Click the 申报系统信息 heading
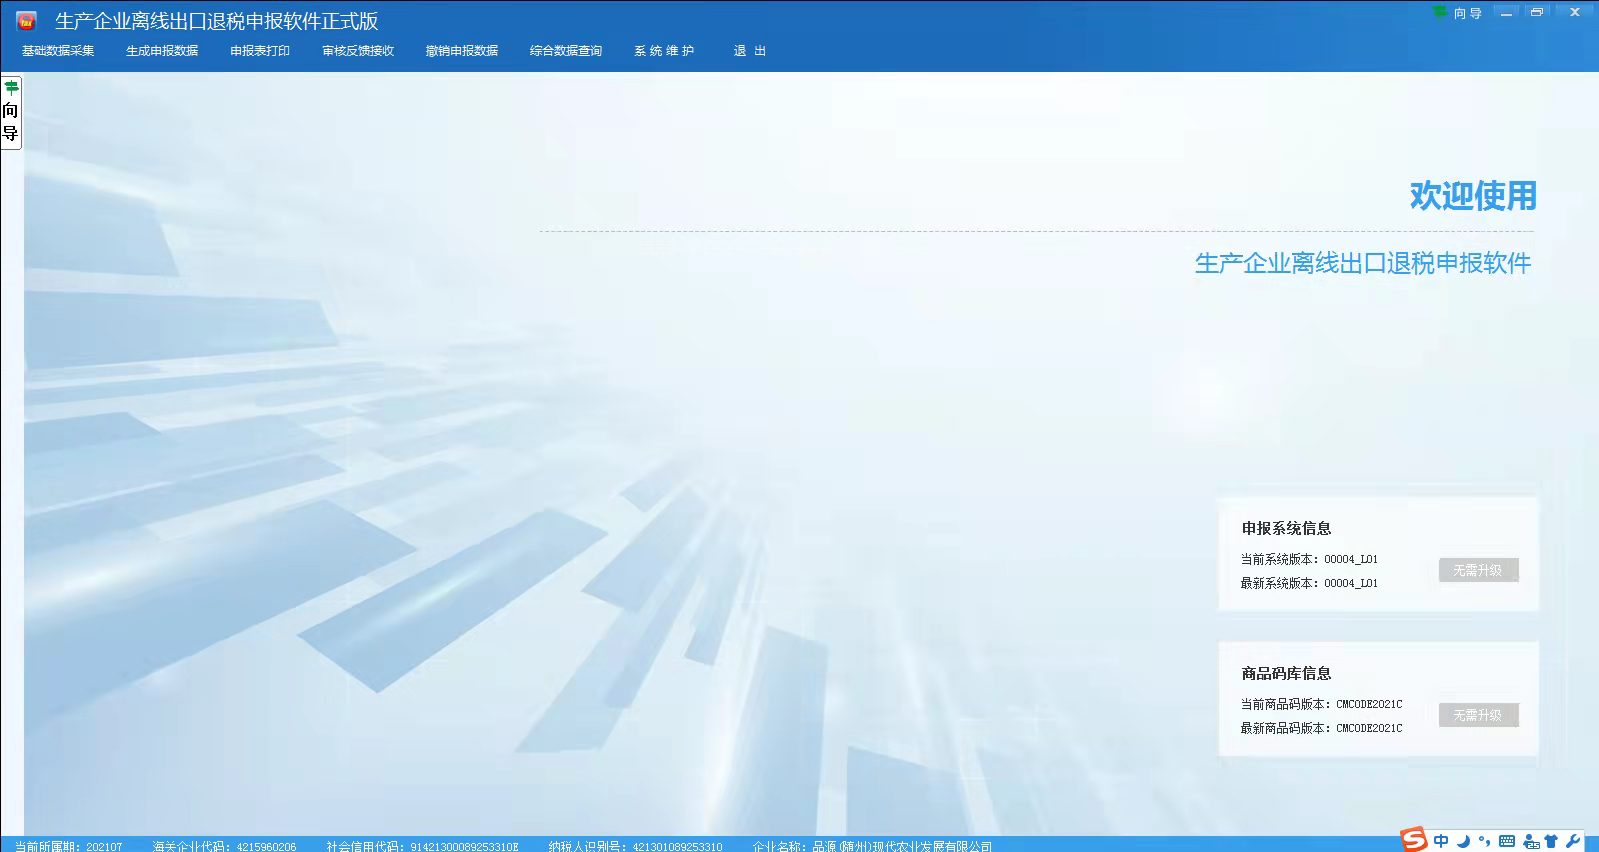The image size is (1599, 852). (1286, 528)
